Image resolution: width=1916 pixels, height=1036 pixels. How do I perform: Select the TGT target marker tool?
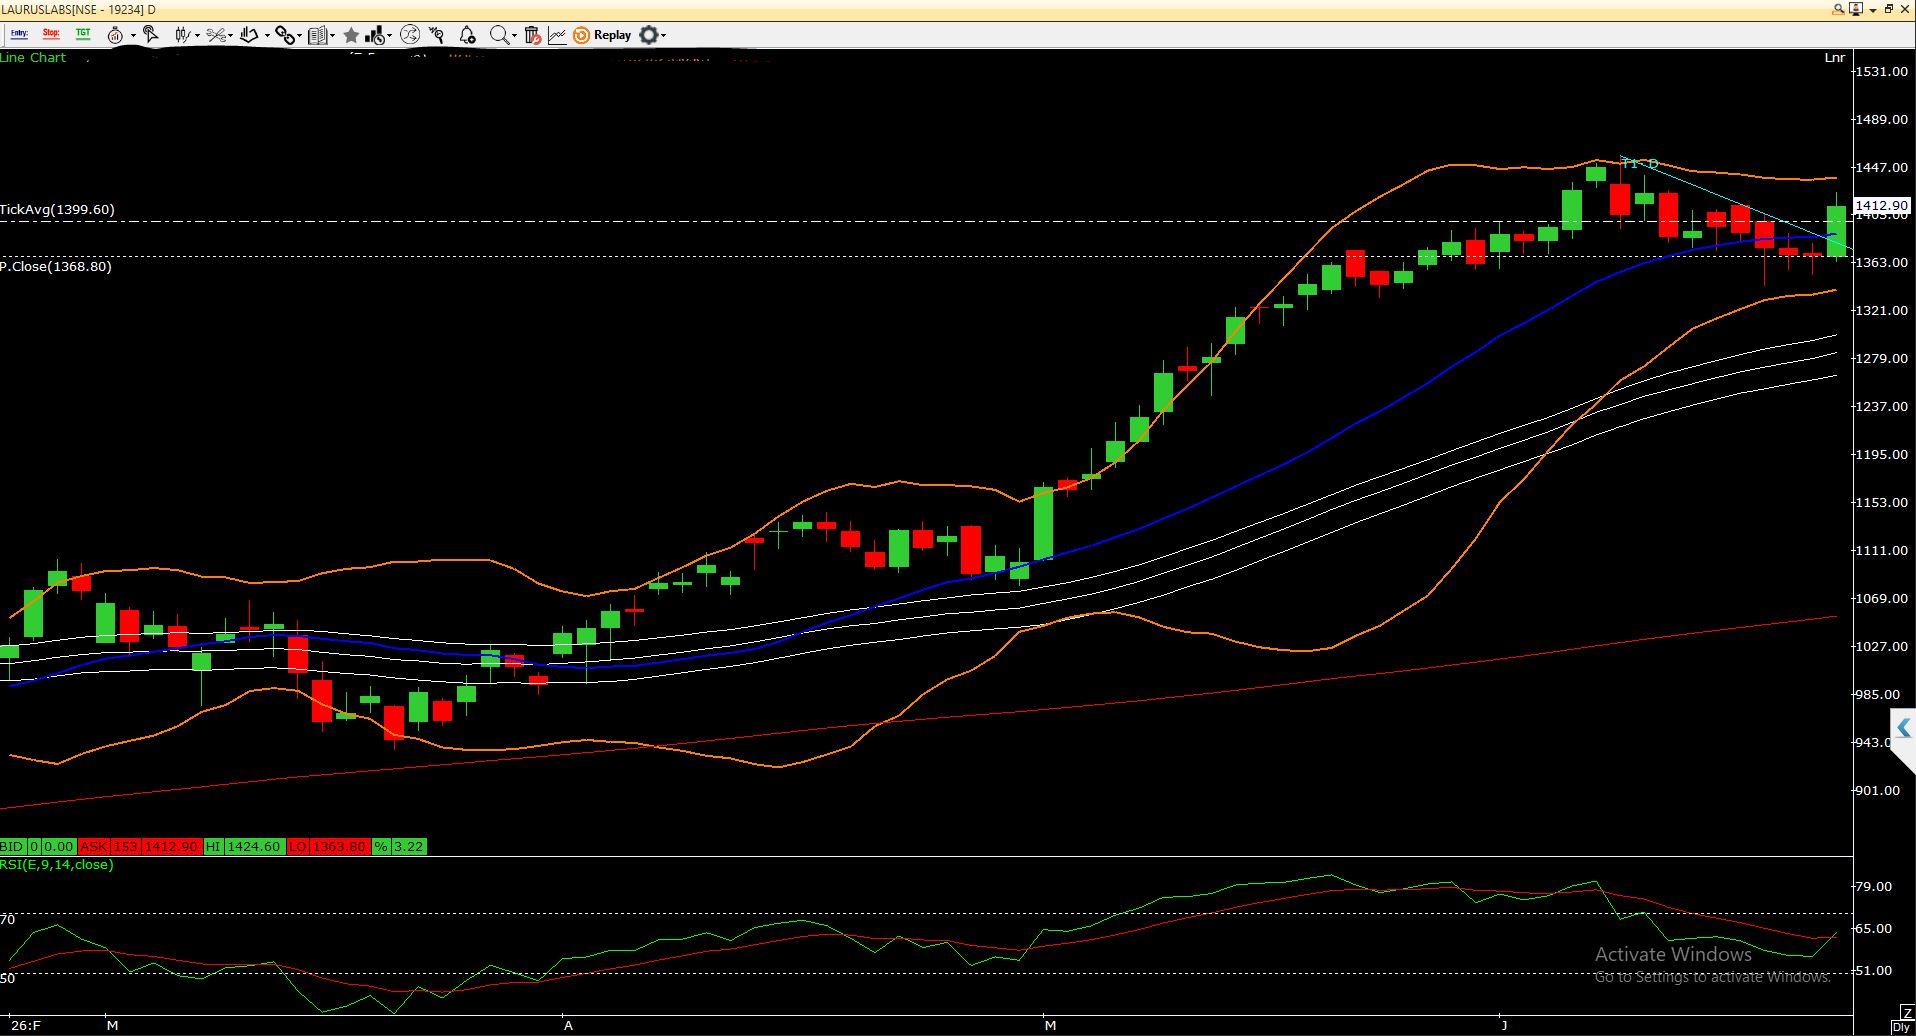pyautogui.click(x=83, y=34)
